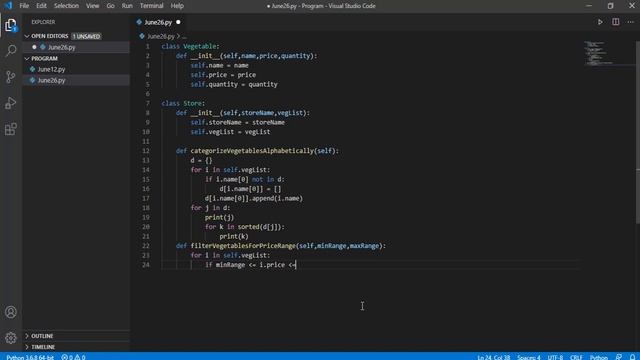Click 'self.quantity = quantity' code line
640x360 pixels.
pyautogui.click(x=234, y=84)
